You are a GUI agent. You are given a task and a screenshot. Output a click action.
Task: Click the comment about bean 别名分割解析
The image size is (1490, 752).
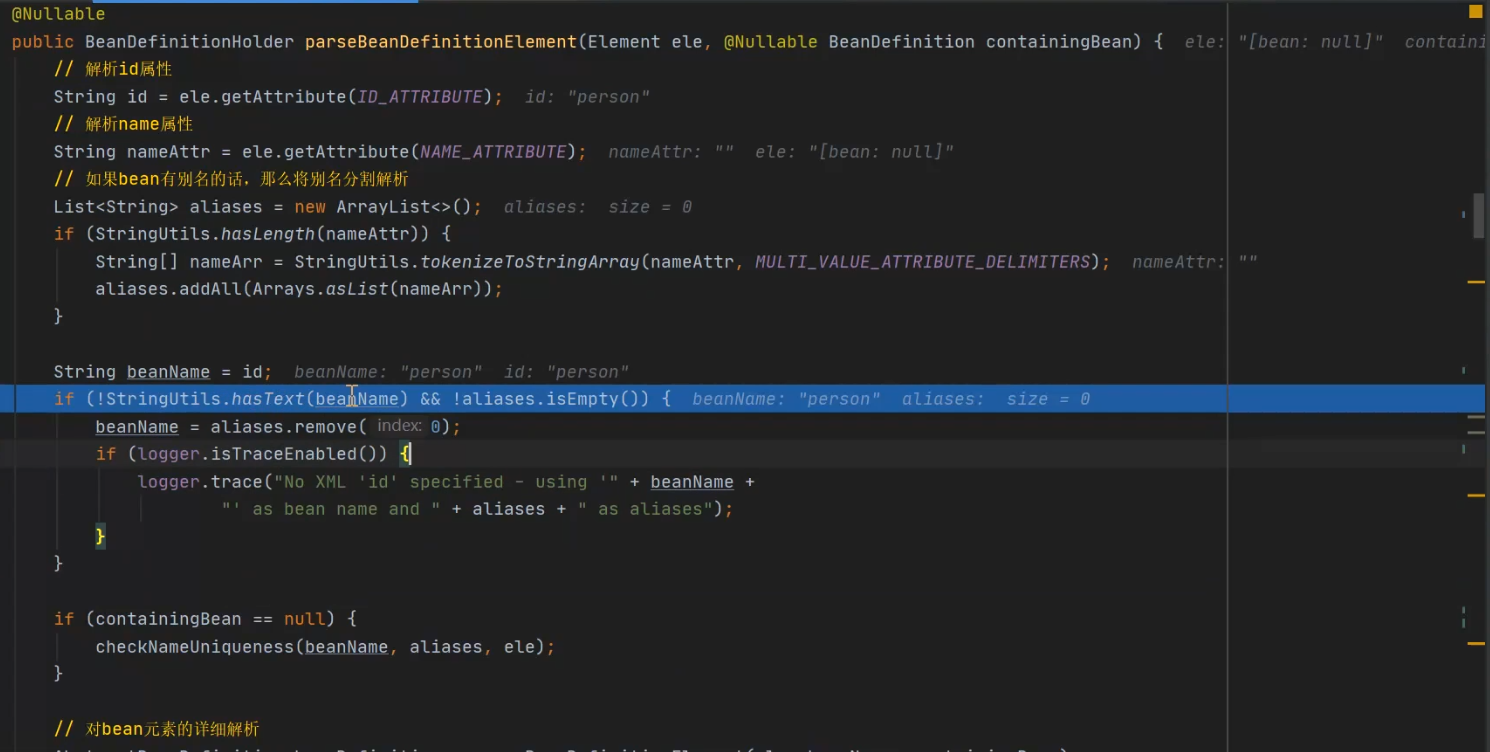click(231, 179)
